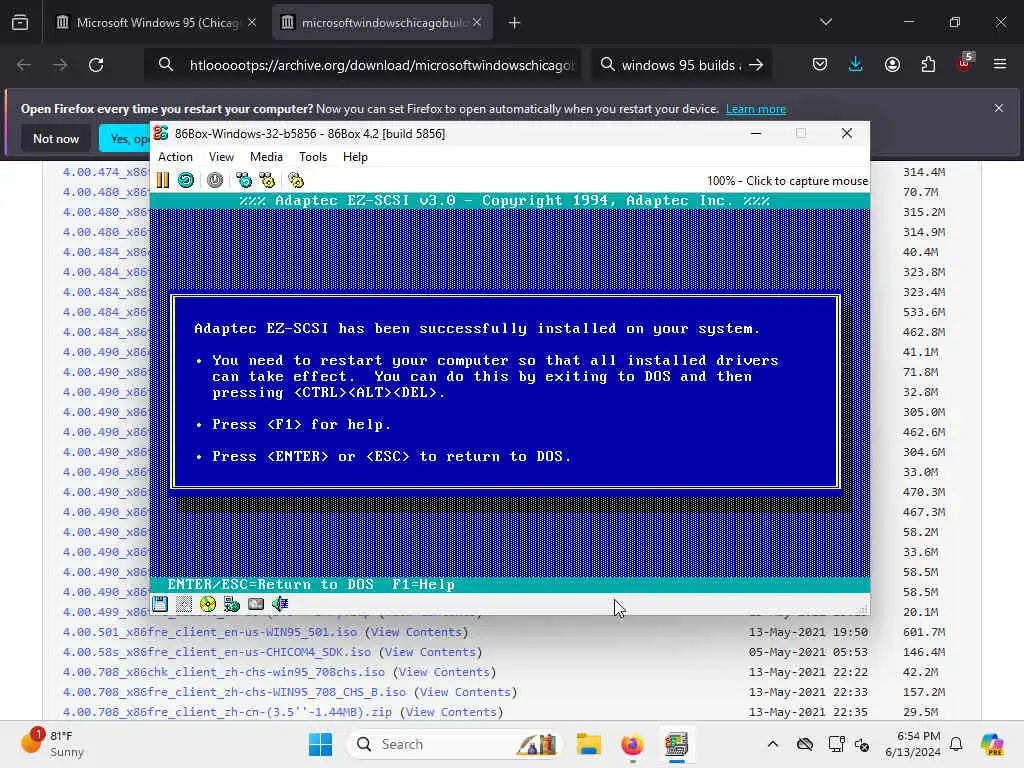The image size is (1024, 768).
Task: View Contents of win95_708chs.iso
Action: tap(444, 672)
